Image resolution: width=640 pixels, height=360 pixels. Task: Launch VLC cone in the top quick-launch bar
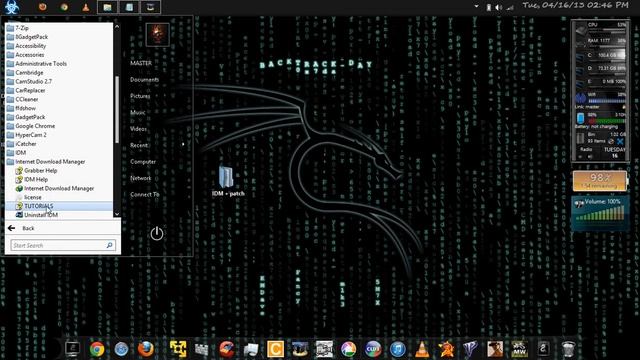click(x=86, y=7)
